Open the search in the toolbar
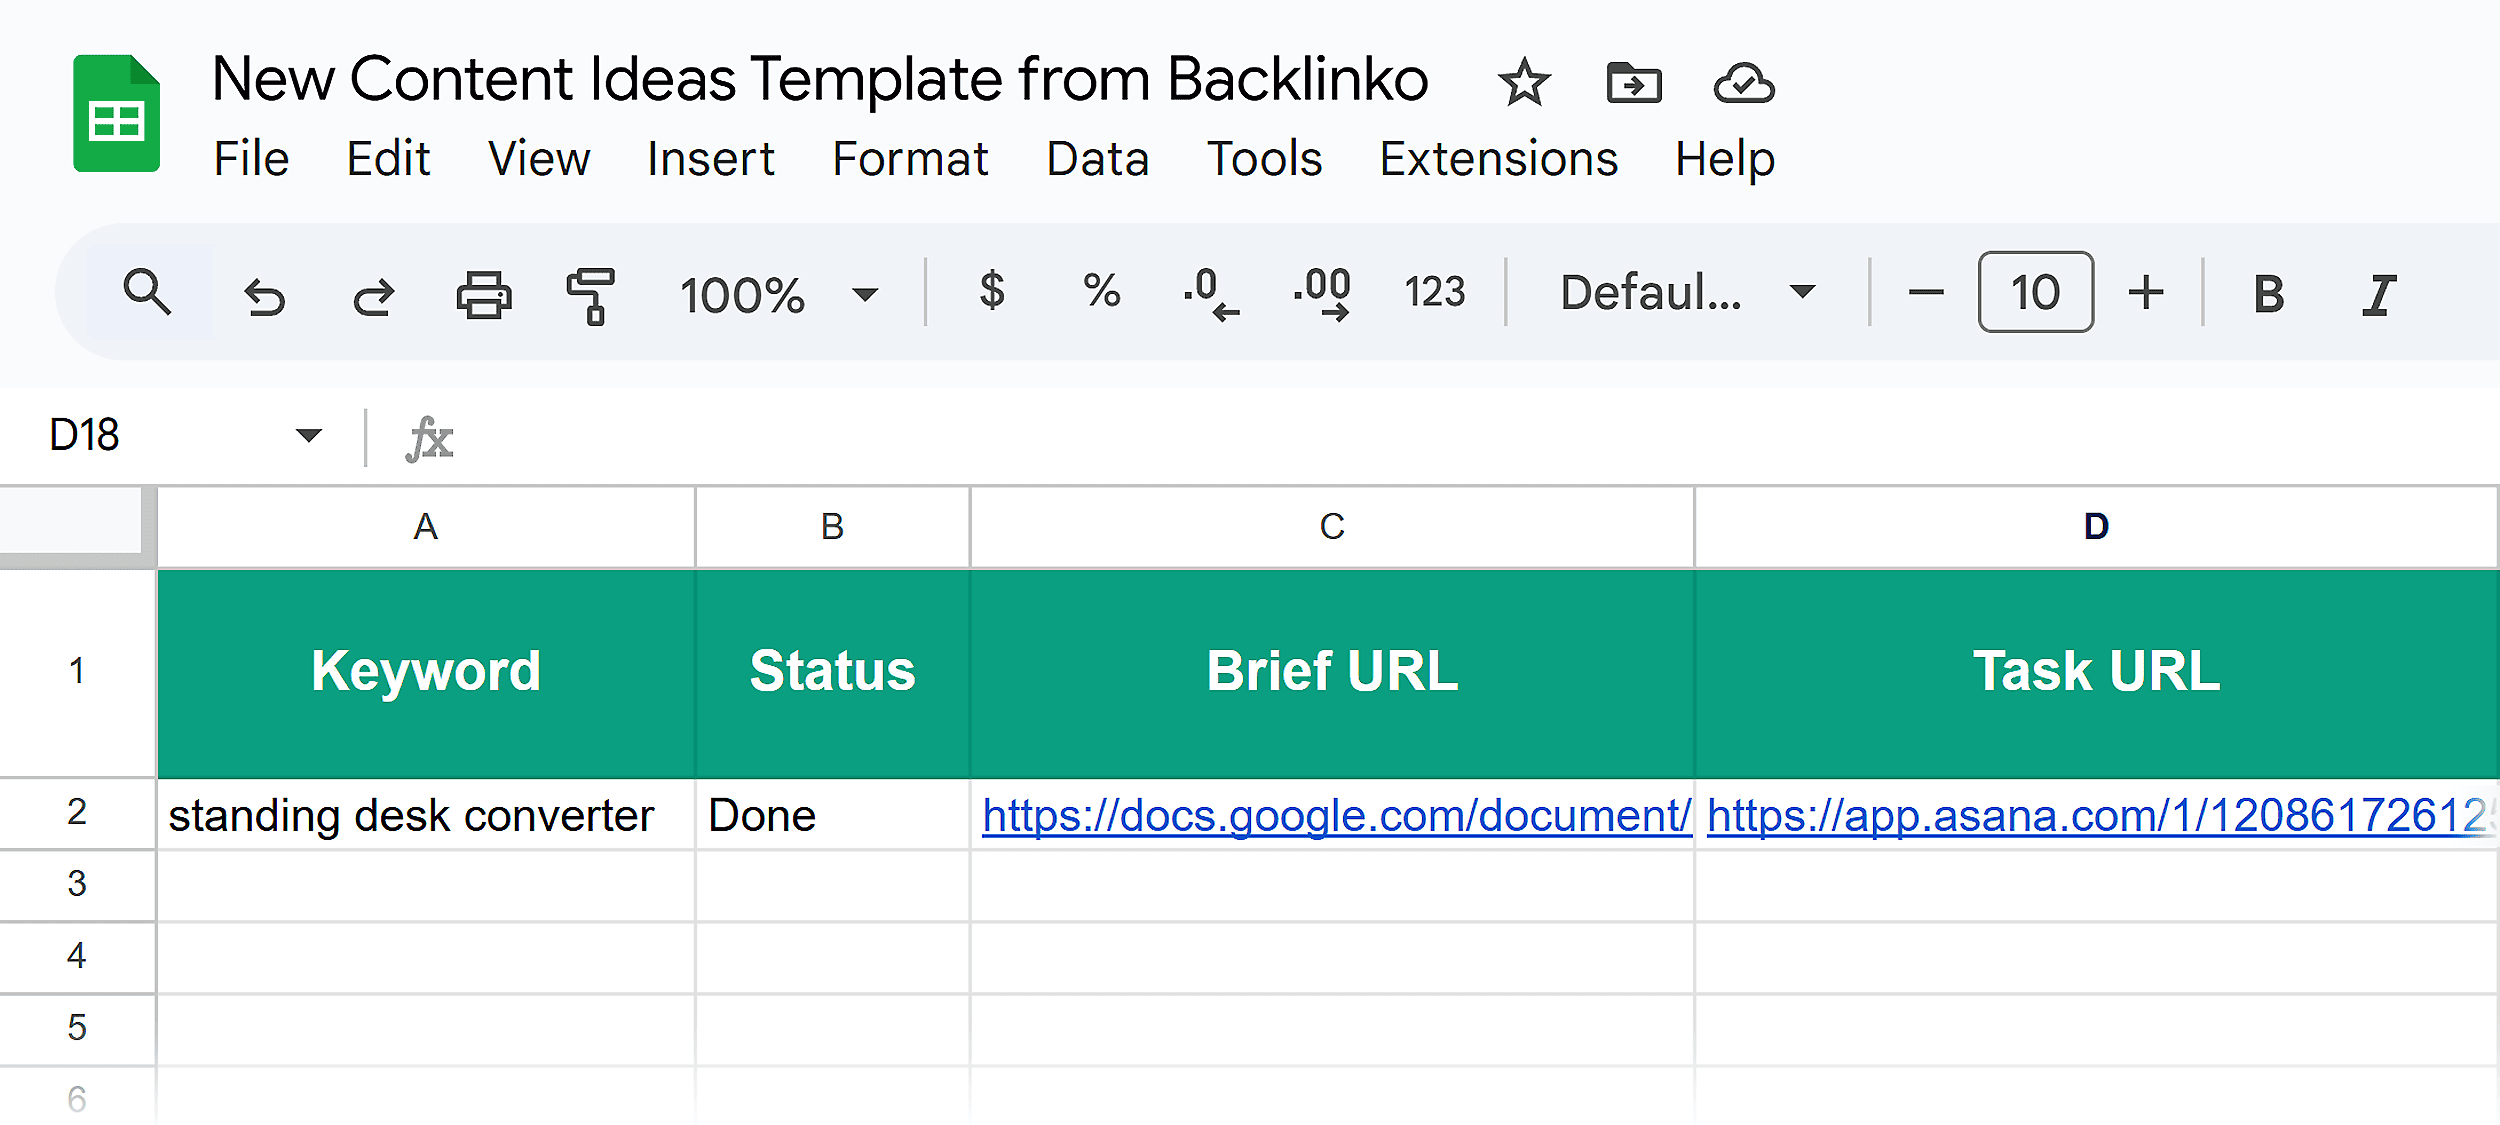 148,293
